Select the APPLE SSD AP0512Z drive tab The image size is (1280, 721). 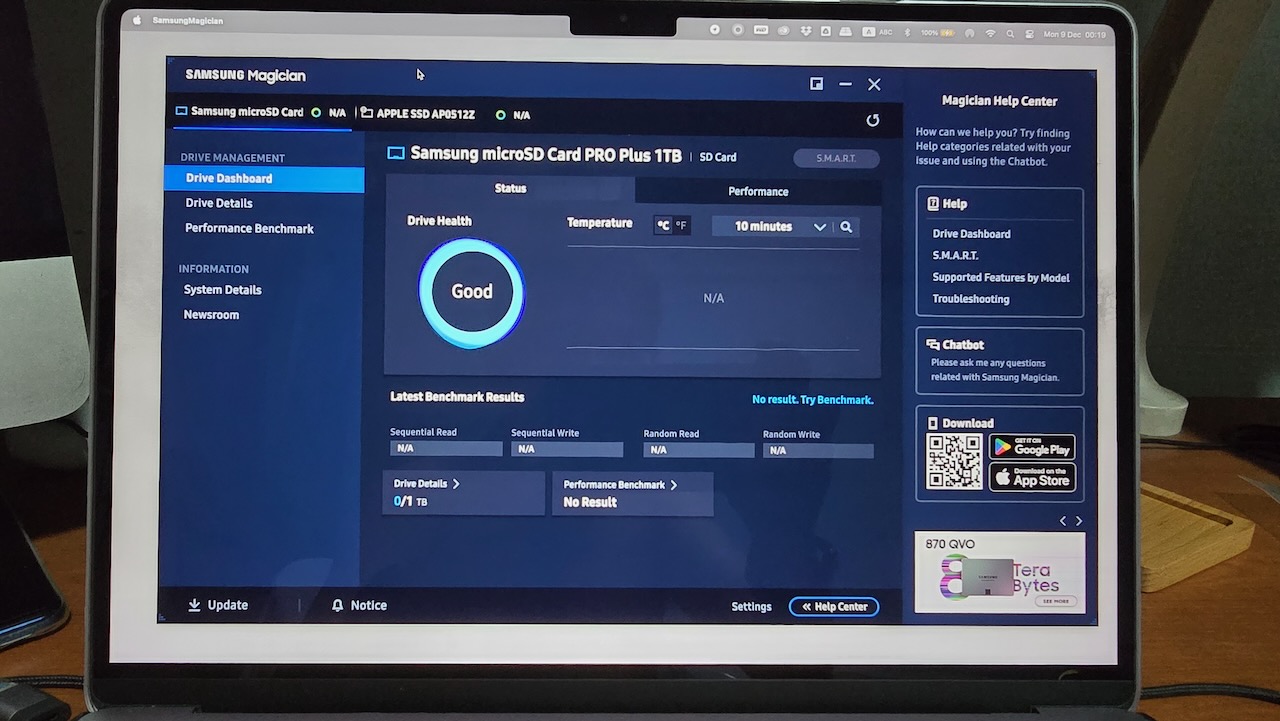pyautogui.click(x=424, y=114)
